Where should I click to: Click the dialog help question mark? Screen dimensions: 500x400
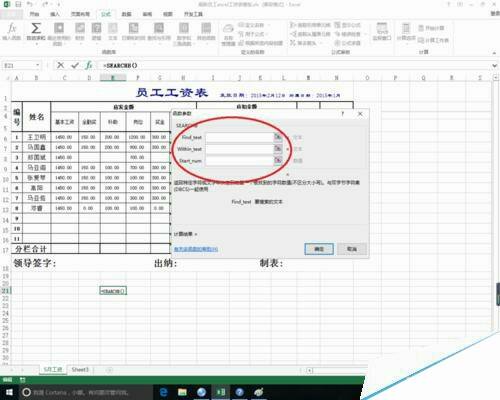click(x=342, y=114)
